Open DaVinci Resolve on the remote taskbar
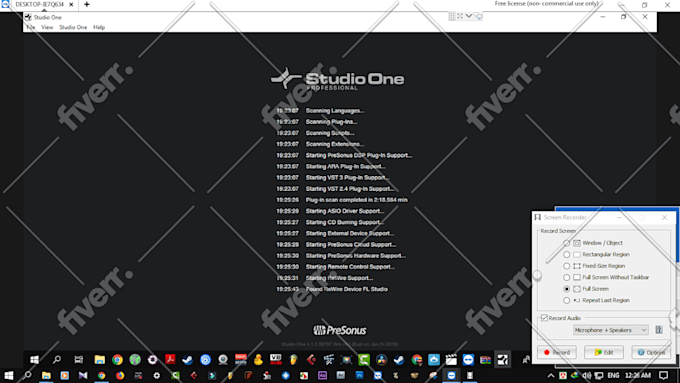Screen dimensions: 680x383 tap(381, 360)
